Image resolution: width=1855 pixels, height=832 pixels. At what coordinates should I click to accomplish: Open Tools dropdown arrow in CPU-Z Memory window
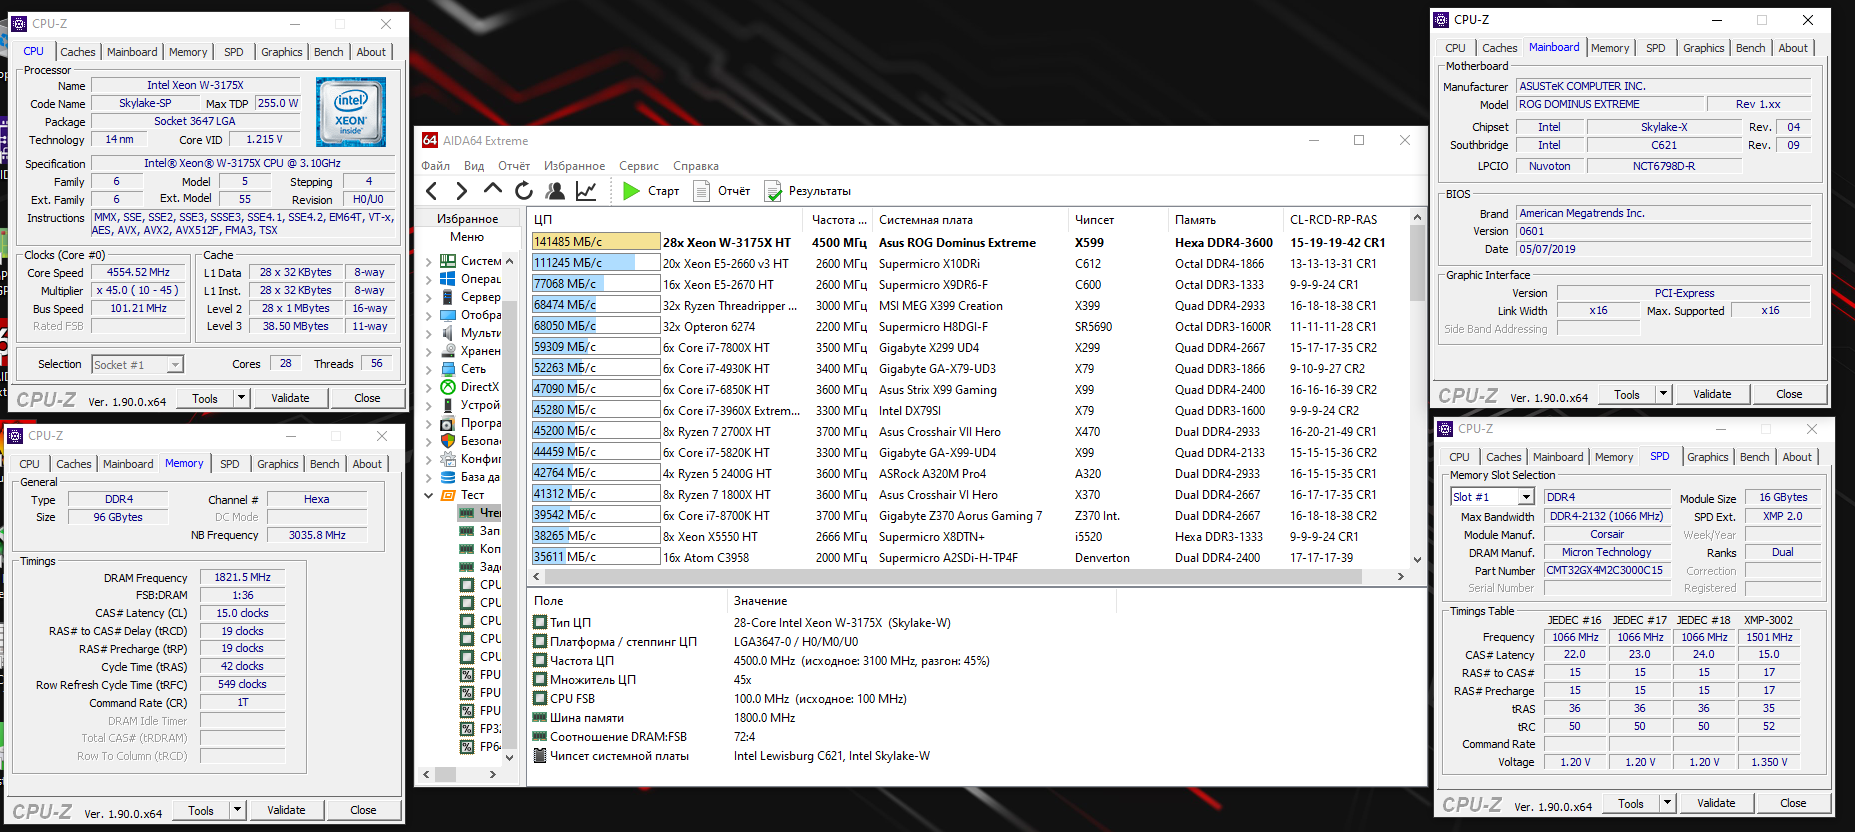tap(238, 810)
